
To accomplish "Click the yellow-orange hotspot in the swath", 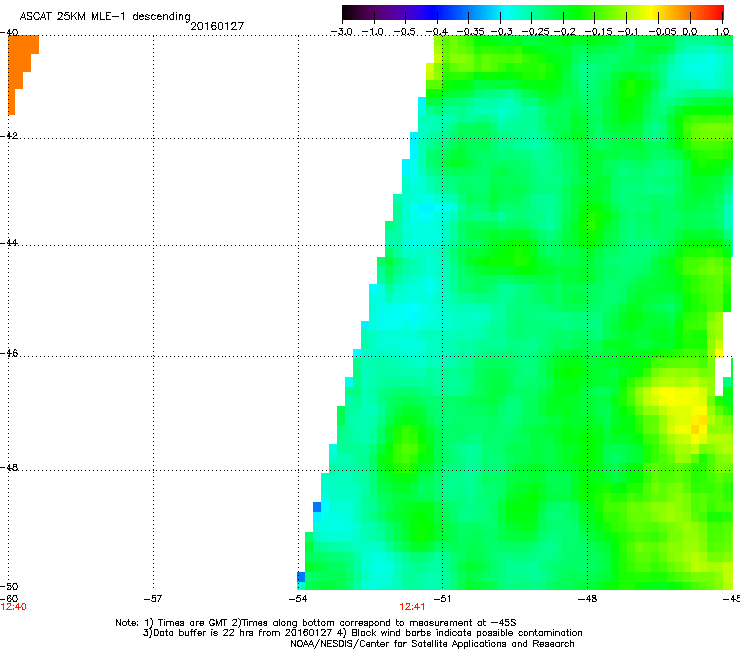I will point(695,429).
